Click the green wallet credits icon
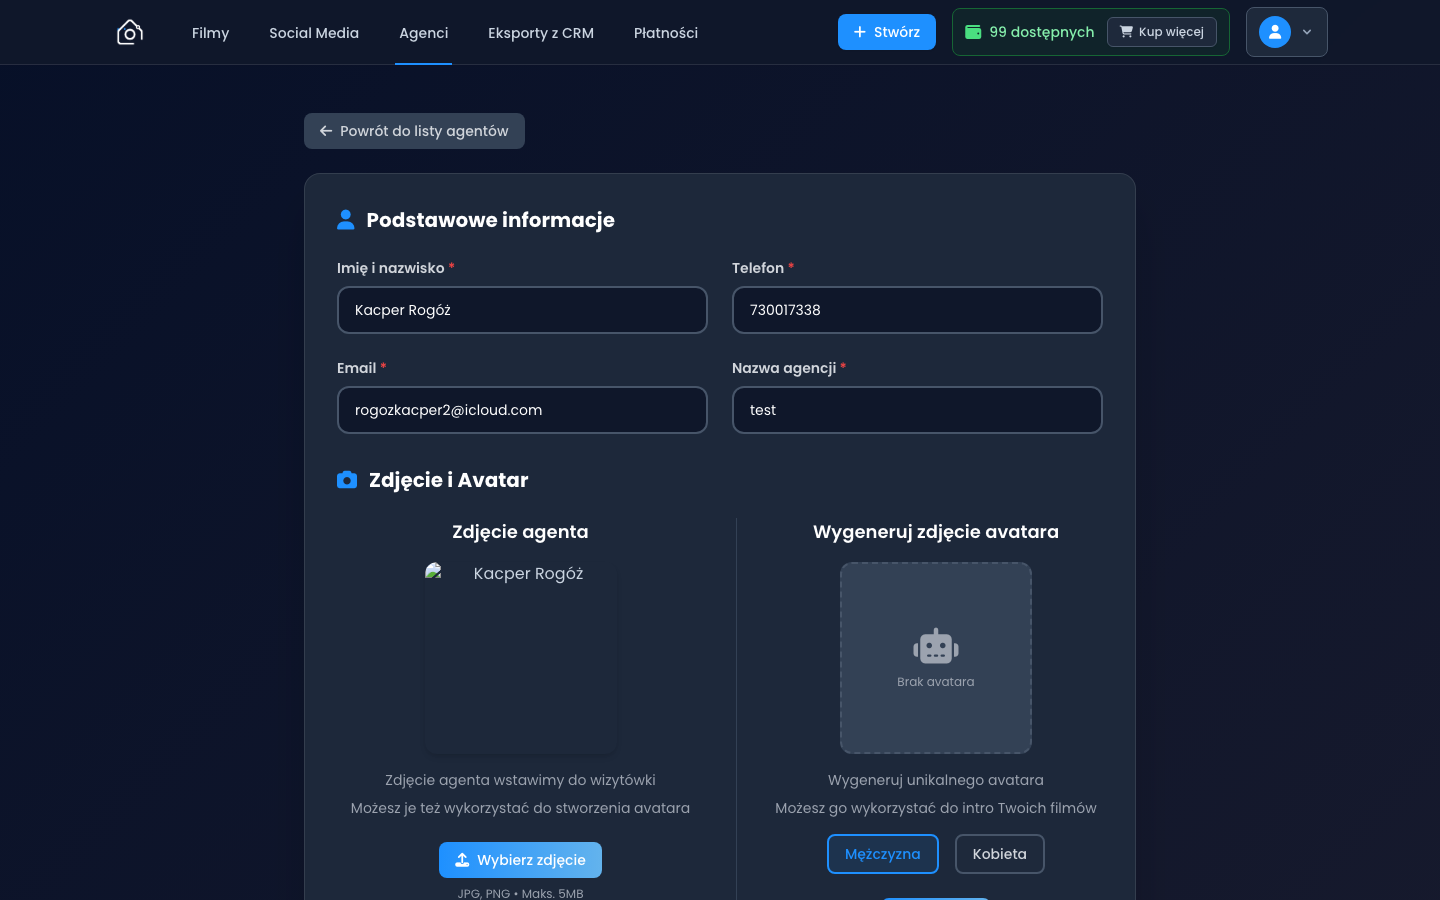The width and height of the screenshot is (1440, 900). tap(973, 32)
